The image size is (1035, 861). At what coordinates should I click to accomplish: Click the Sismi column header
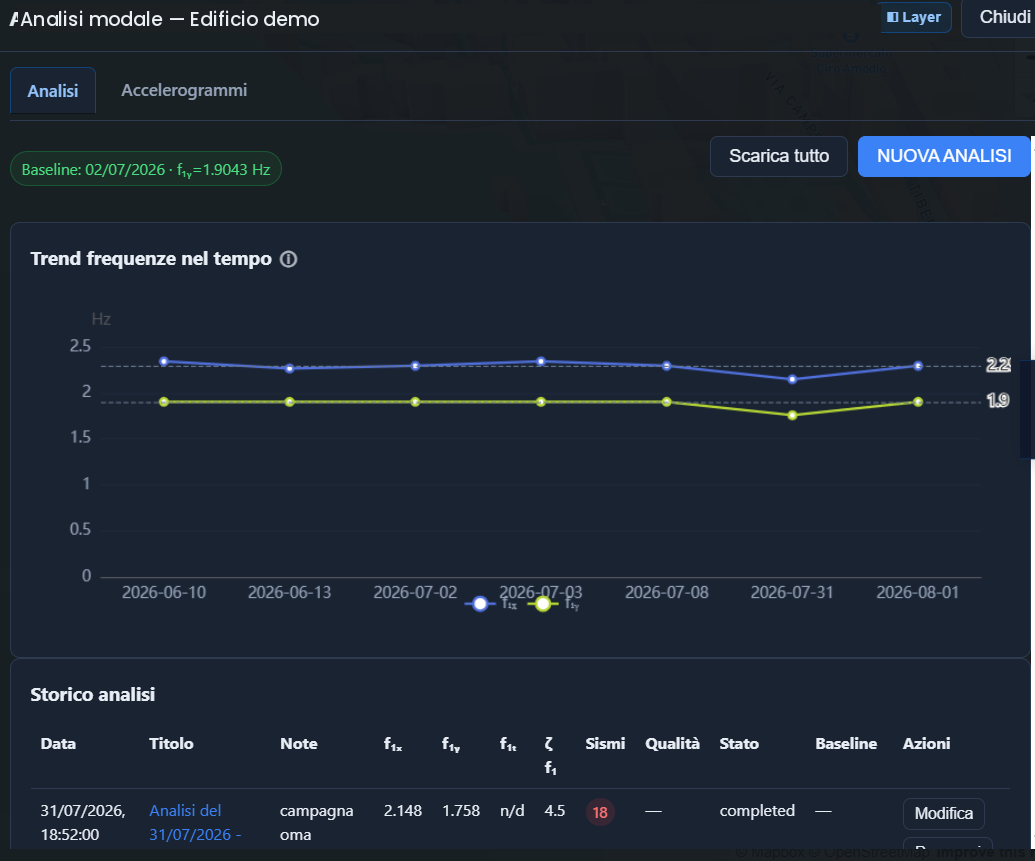pyautogui.click(x=605, y=743)
